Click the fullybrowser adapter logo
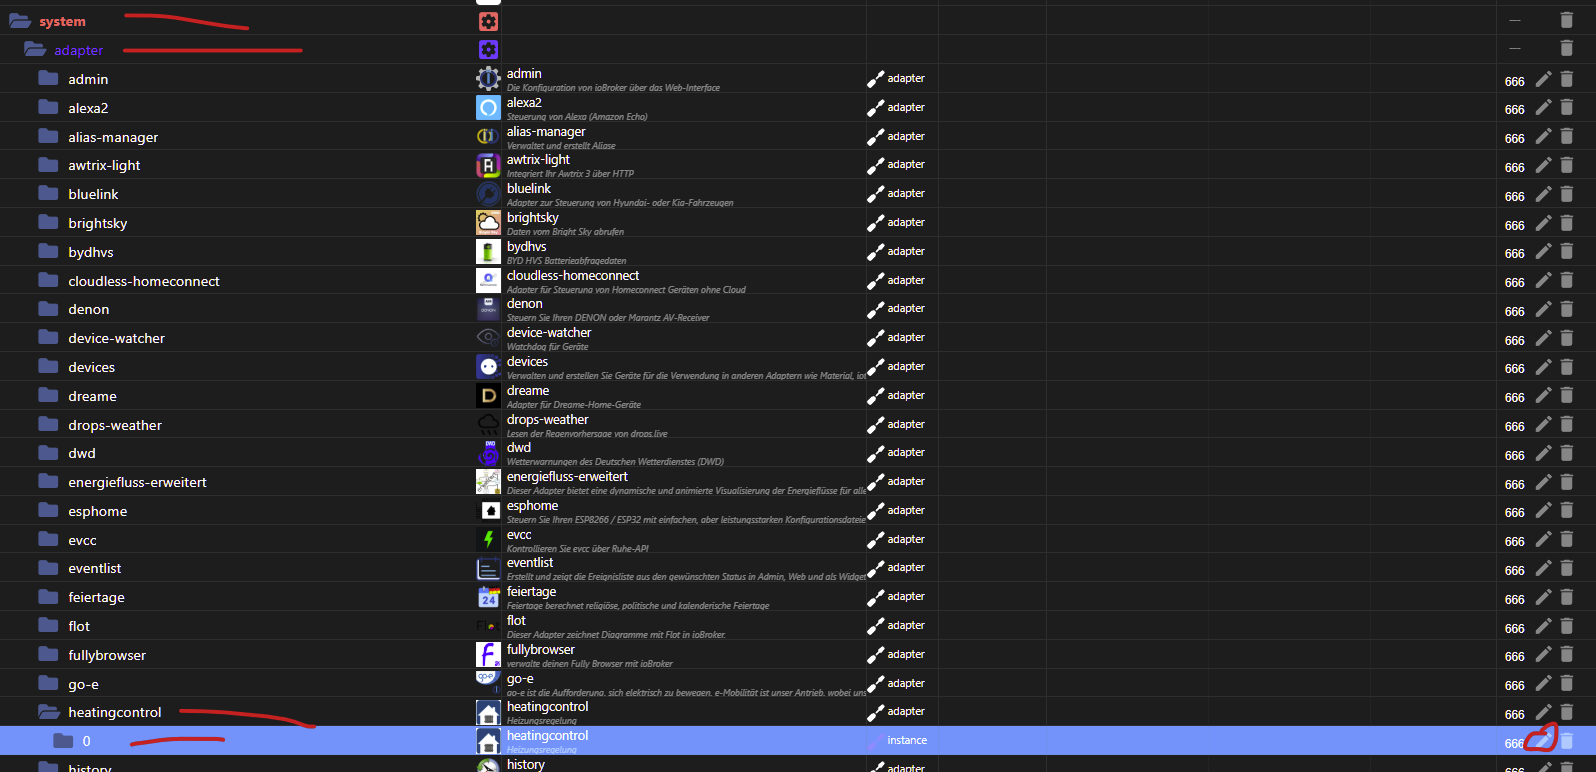This screenshot has width=1596, height=772. pyautogui.click(x=488, y=654)
